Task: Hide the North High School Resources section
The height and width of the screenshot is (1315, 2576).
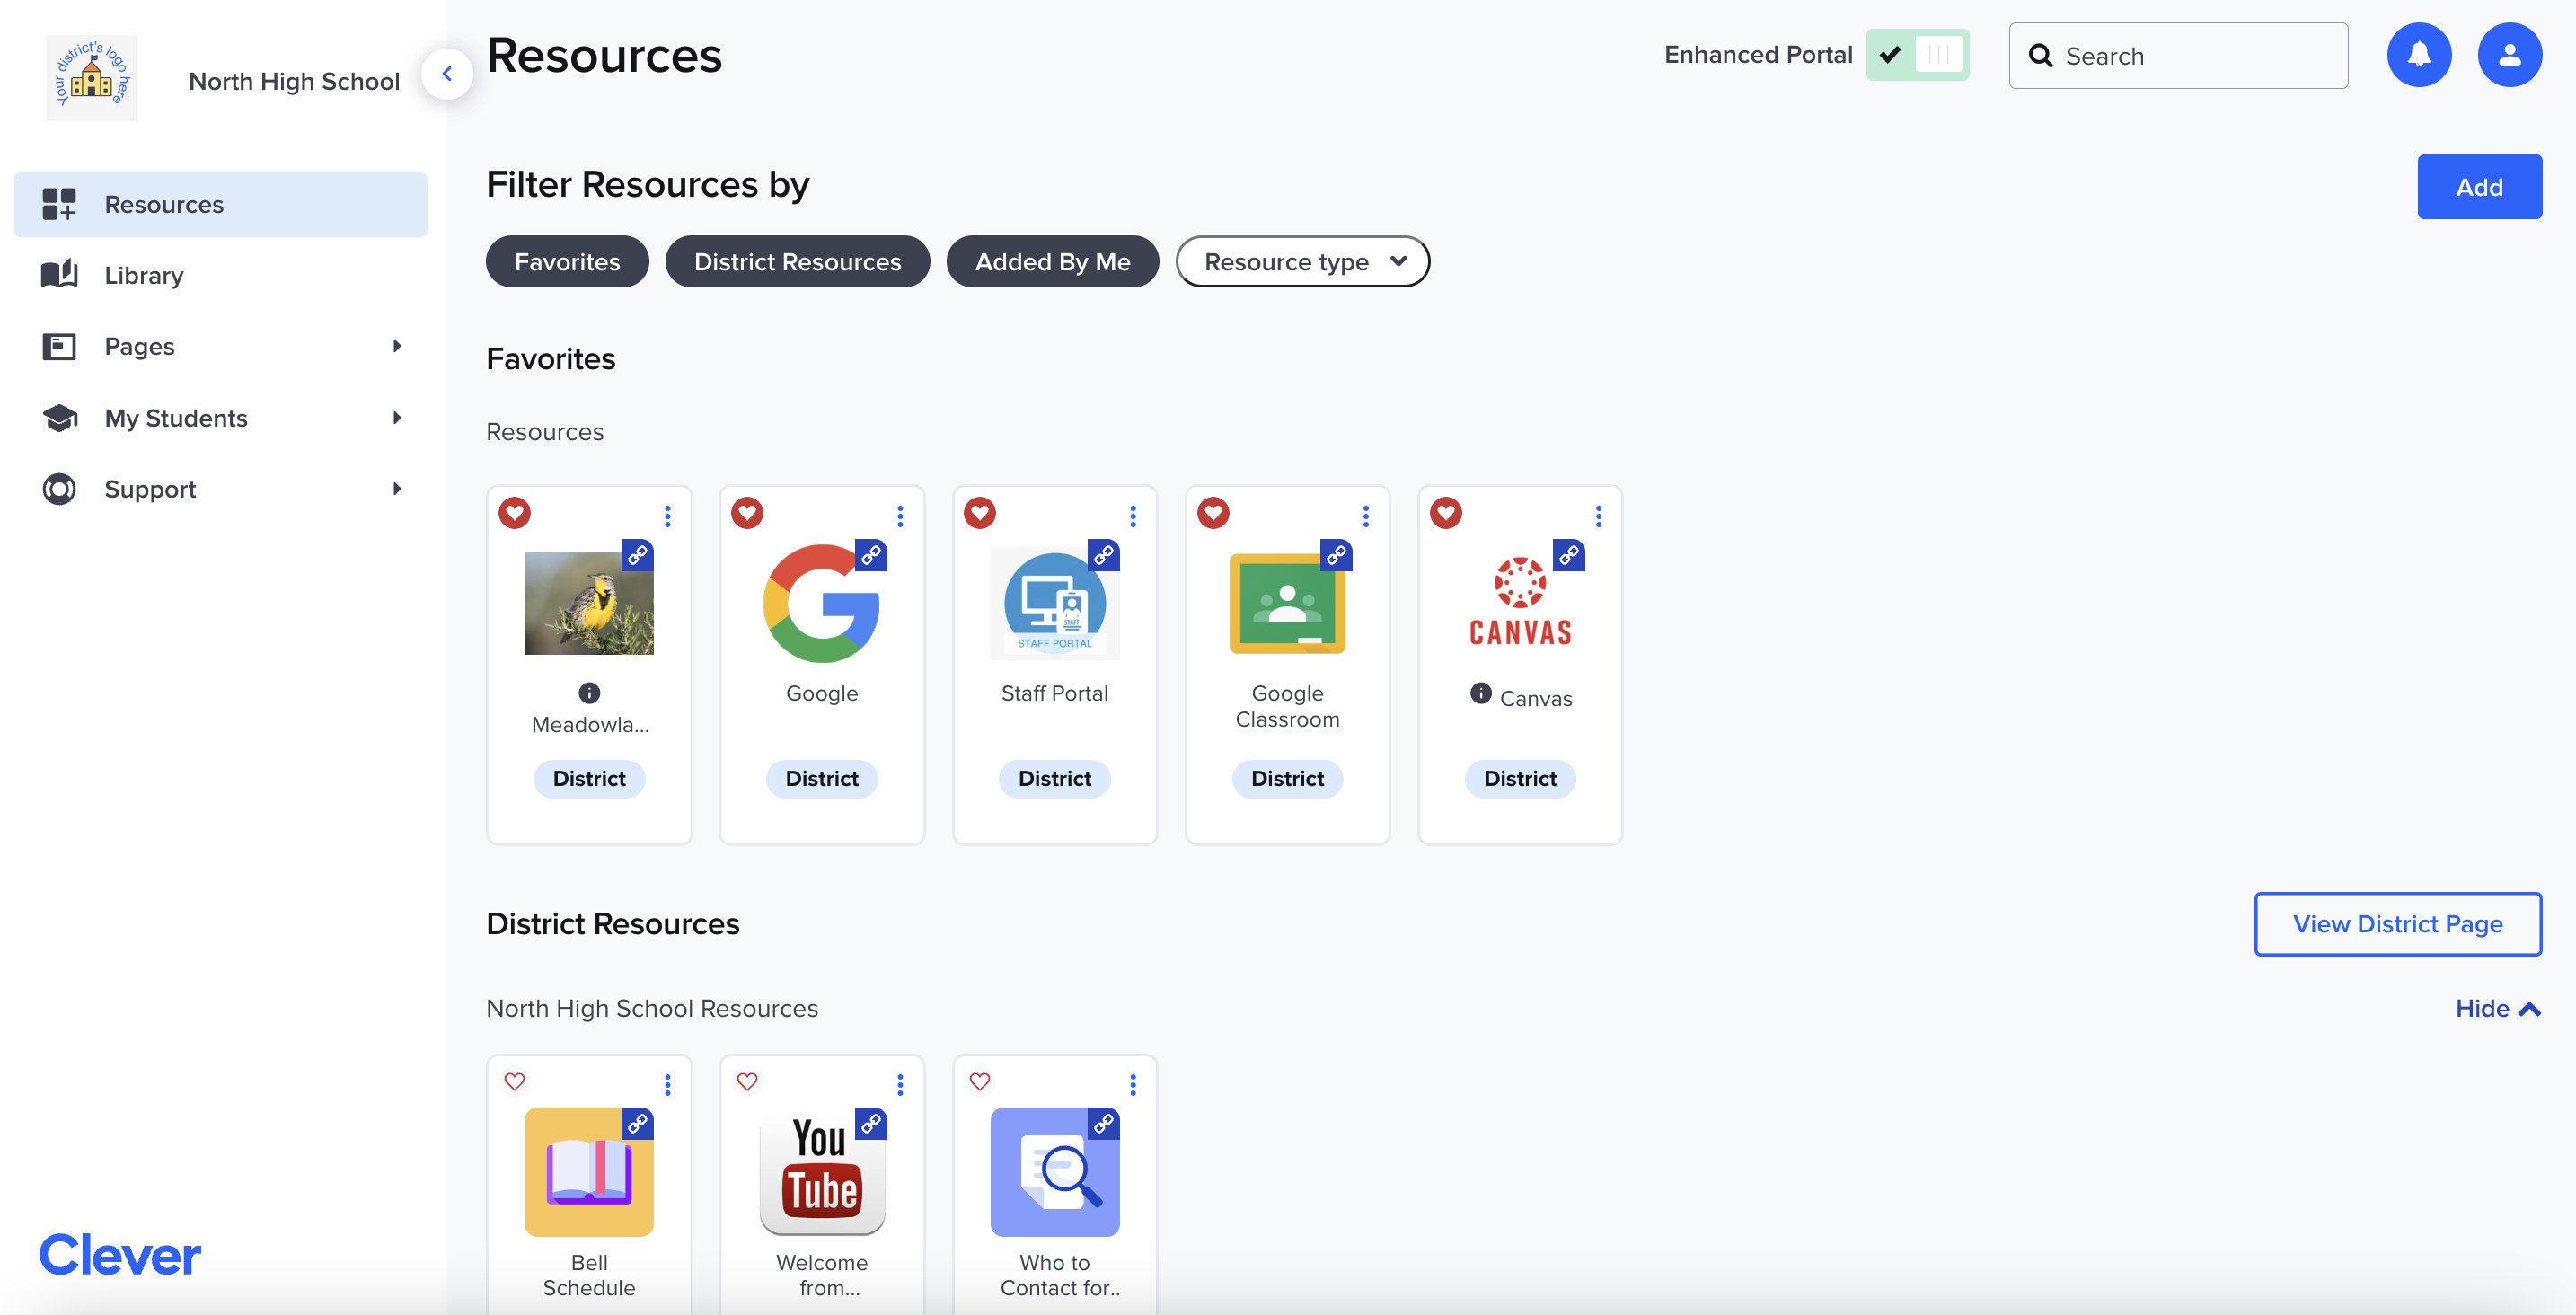Action: tap(2496, 1008)
